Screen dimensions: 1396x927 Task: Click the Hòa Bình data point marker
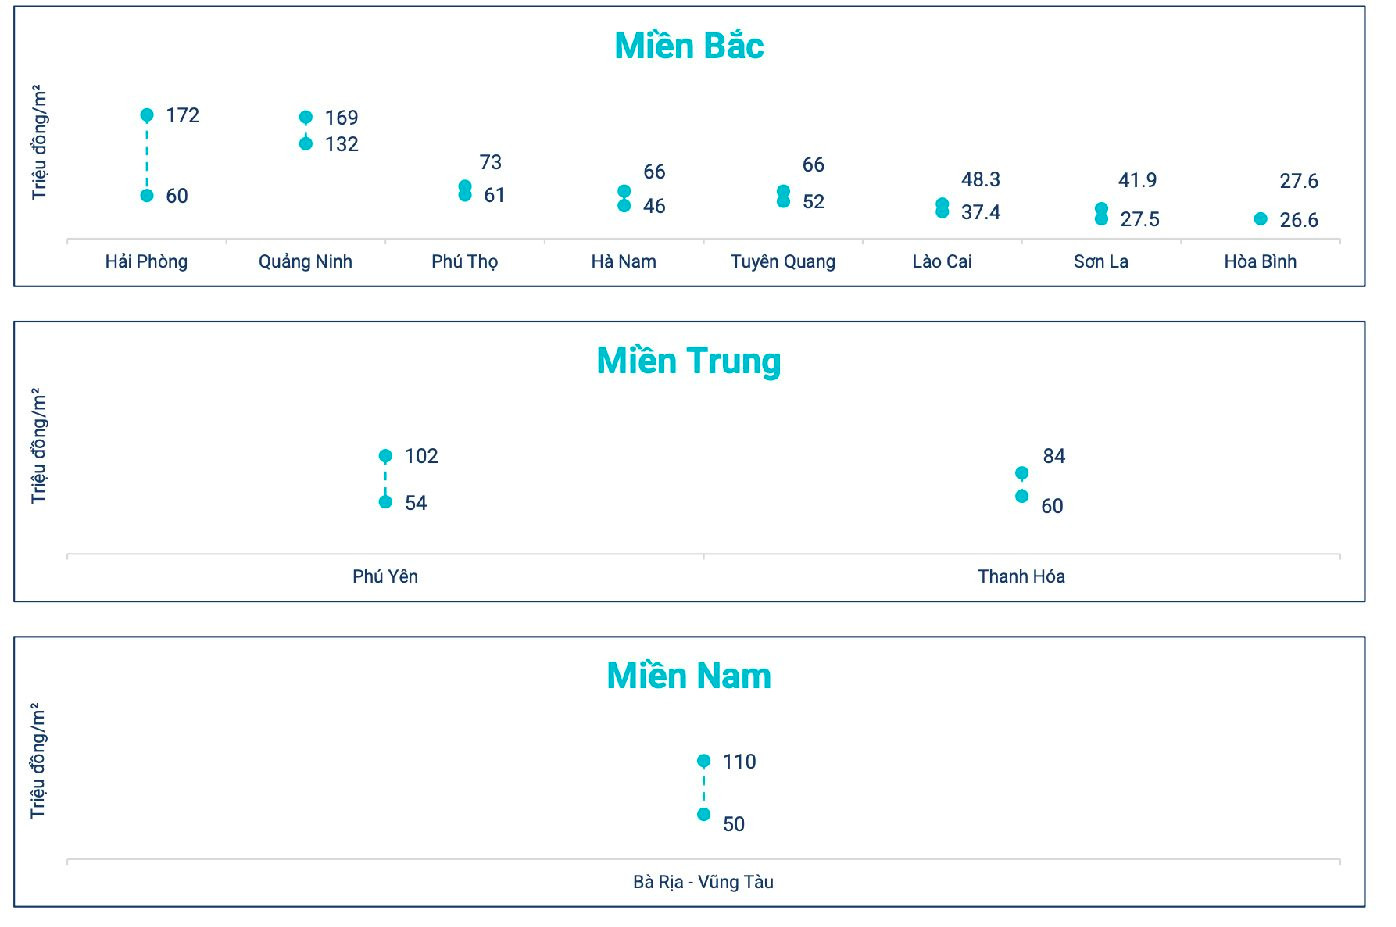(1260, 219)
